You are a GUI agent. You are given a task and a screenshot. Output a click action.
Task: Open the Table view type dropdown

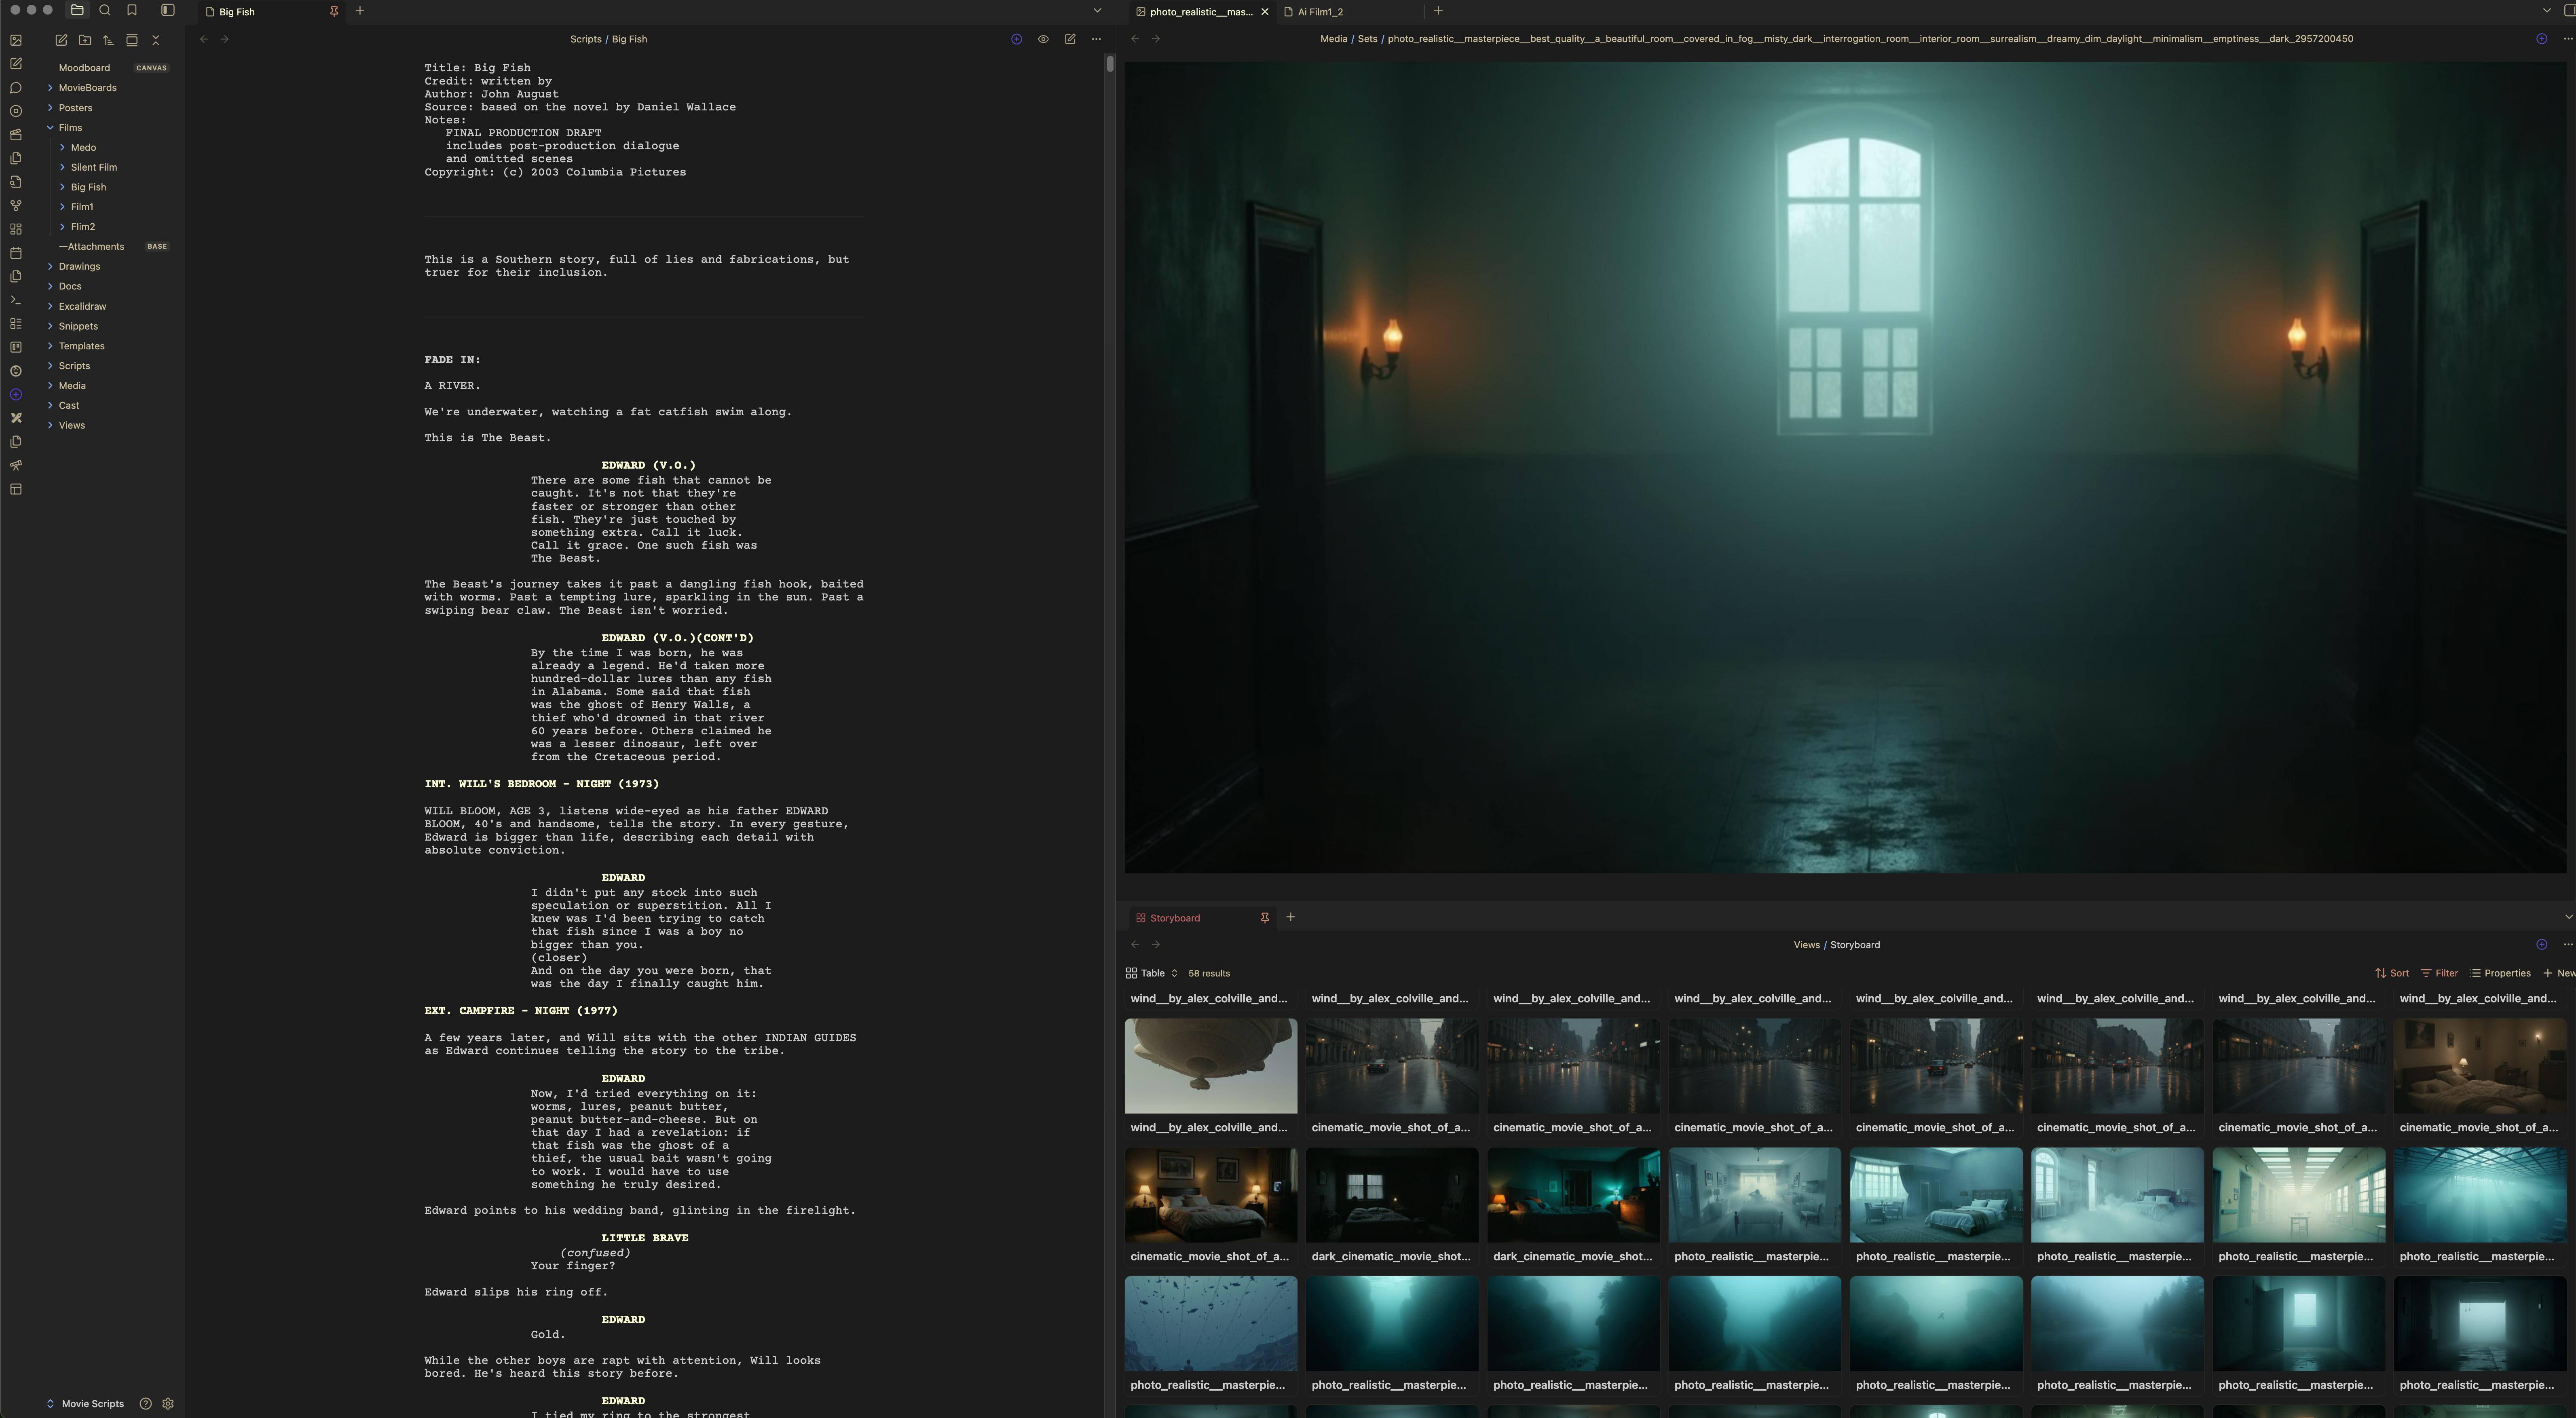[x=1151, y=973]
